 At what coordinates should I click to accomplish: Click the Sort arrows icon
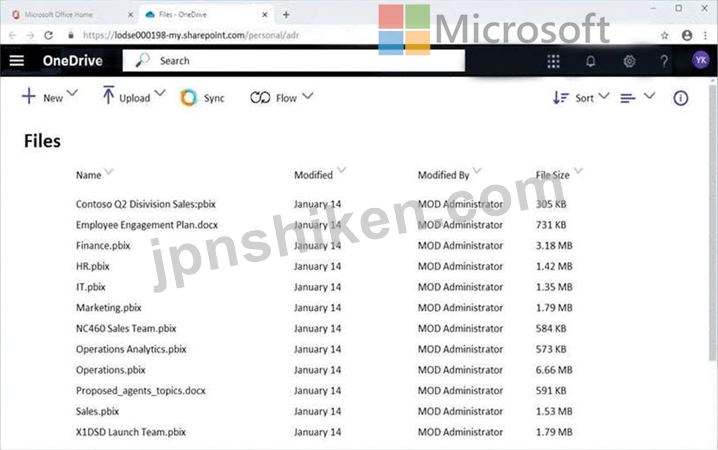coord(560,98)
